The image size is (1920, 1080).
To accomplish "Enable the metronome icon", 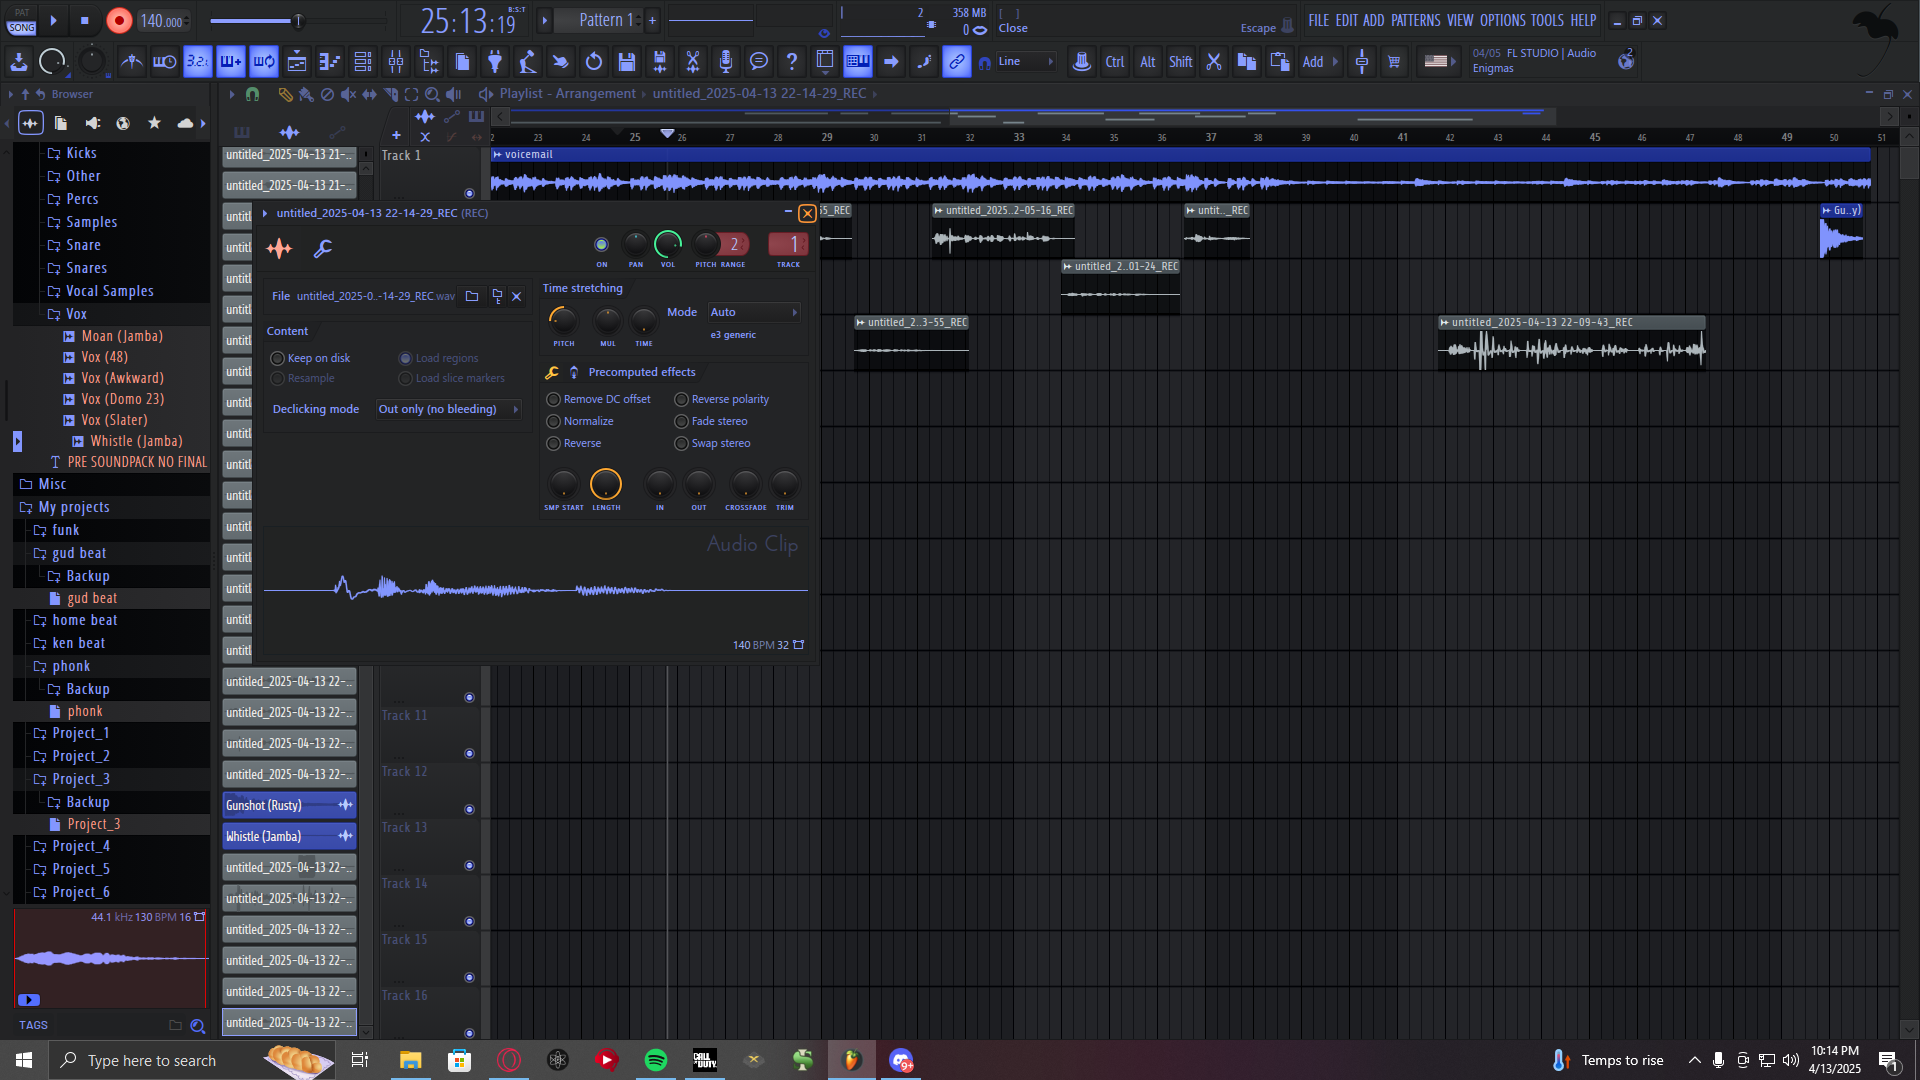I will click(x=131, y=62).
